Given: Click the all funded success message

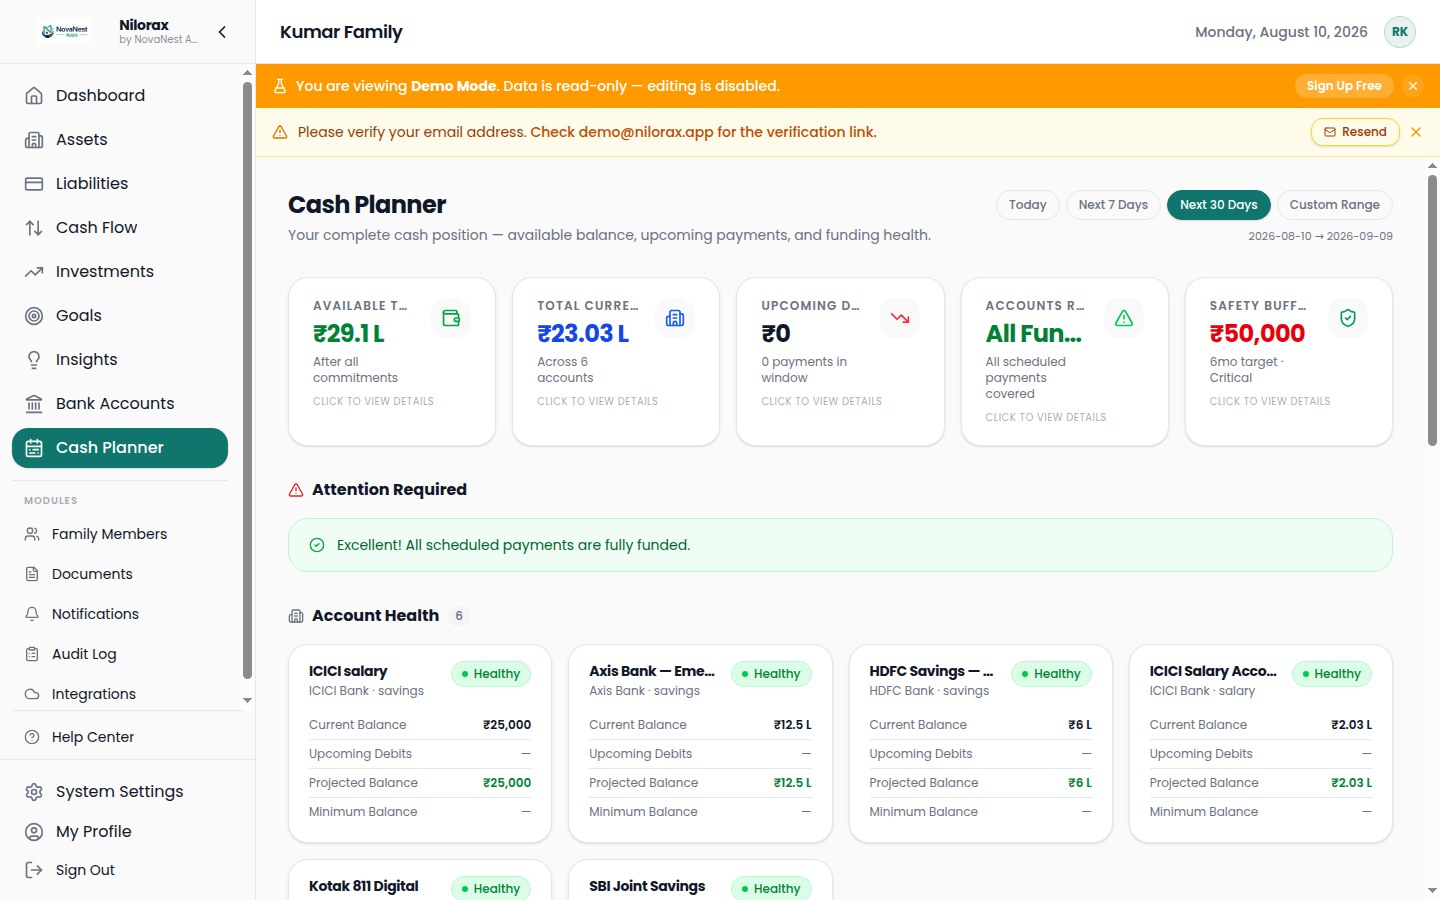Looking at the screenshot, I should (x=840, y=545).
